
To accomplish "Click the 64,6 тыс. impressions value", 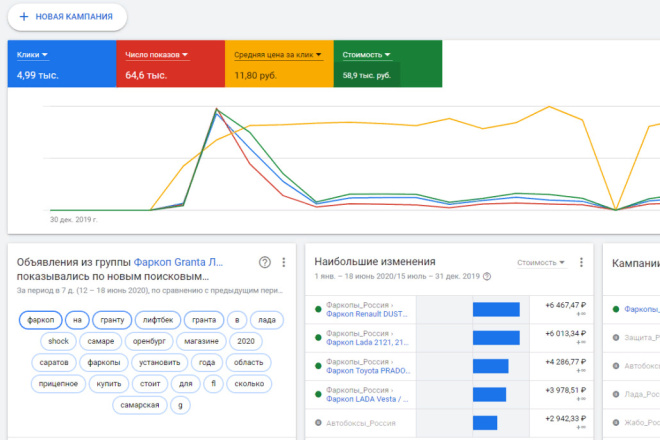I will pos(146,75).
